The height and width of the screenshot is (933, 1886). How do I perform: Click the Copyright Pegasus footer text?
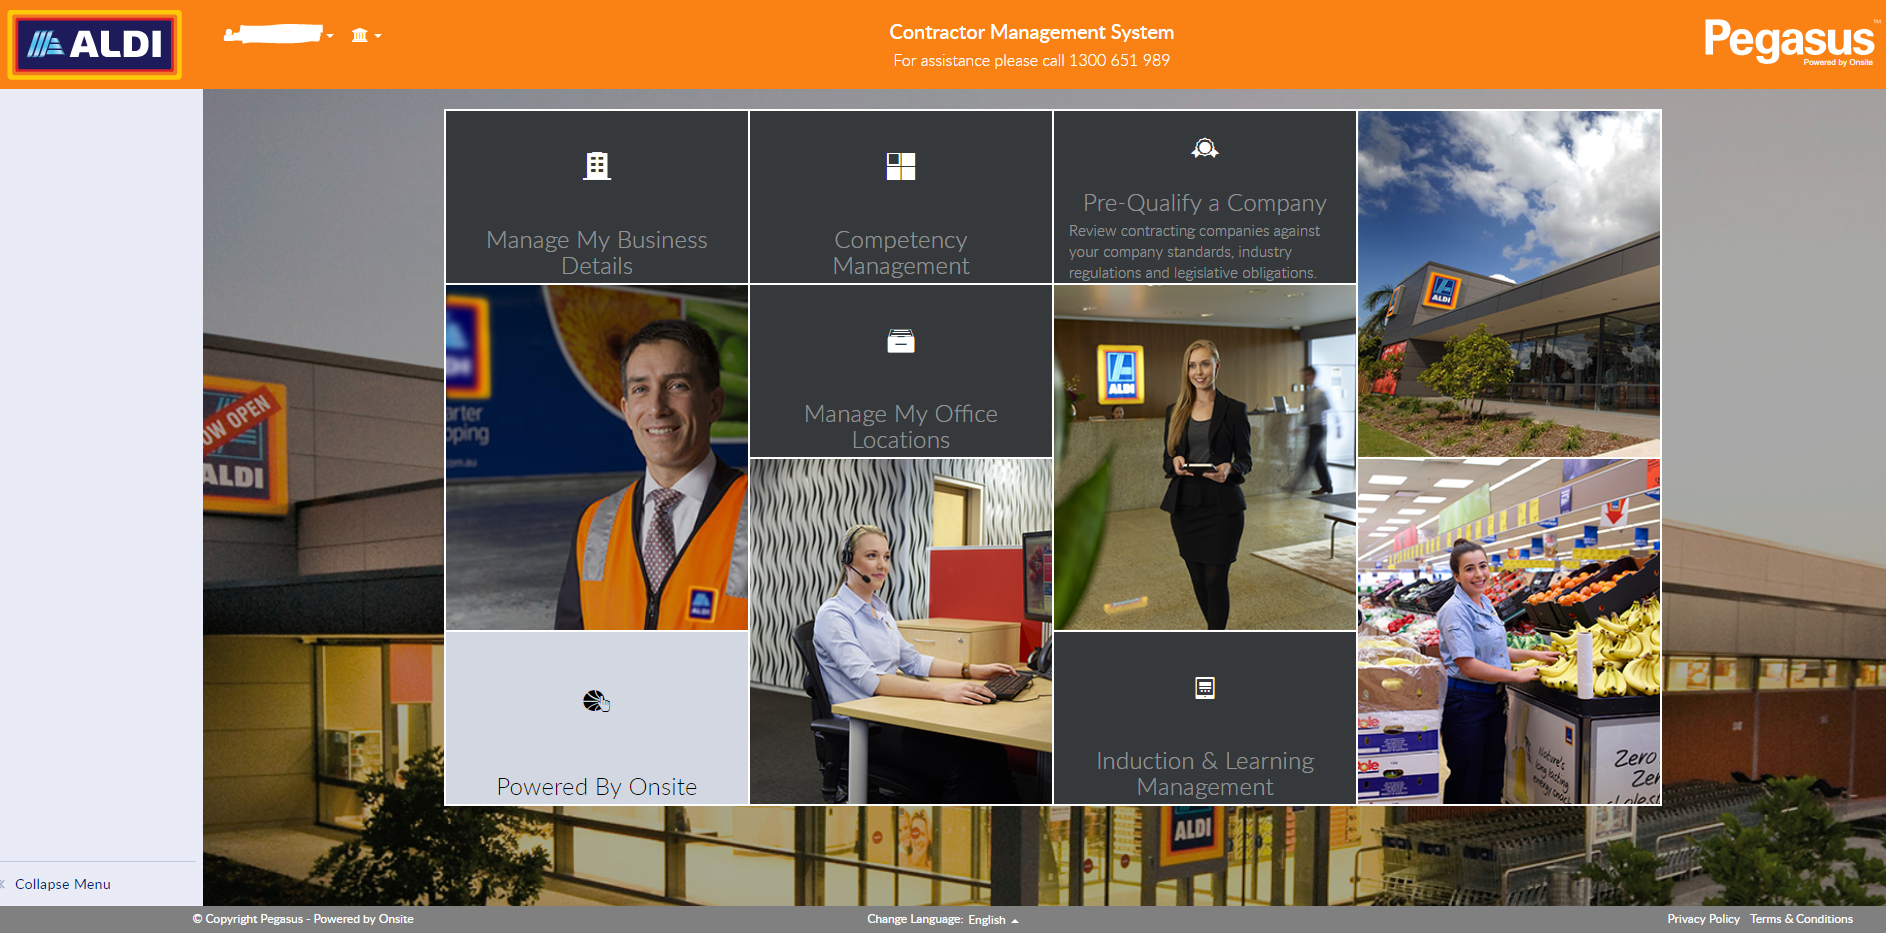303,919
